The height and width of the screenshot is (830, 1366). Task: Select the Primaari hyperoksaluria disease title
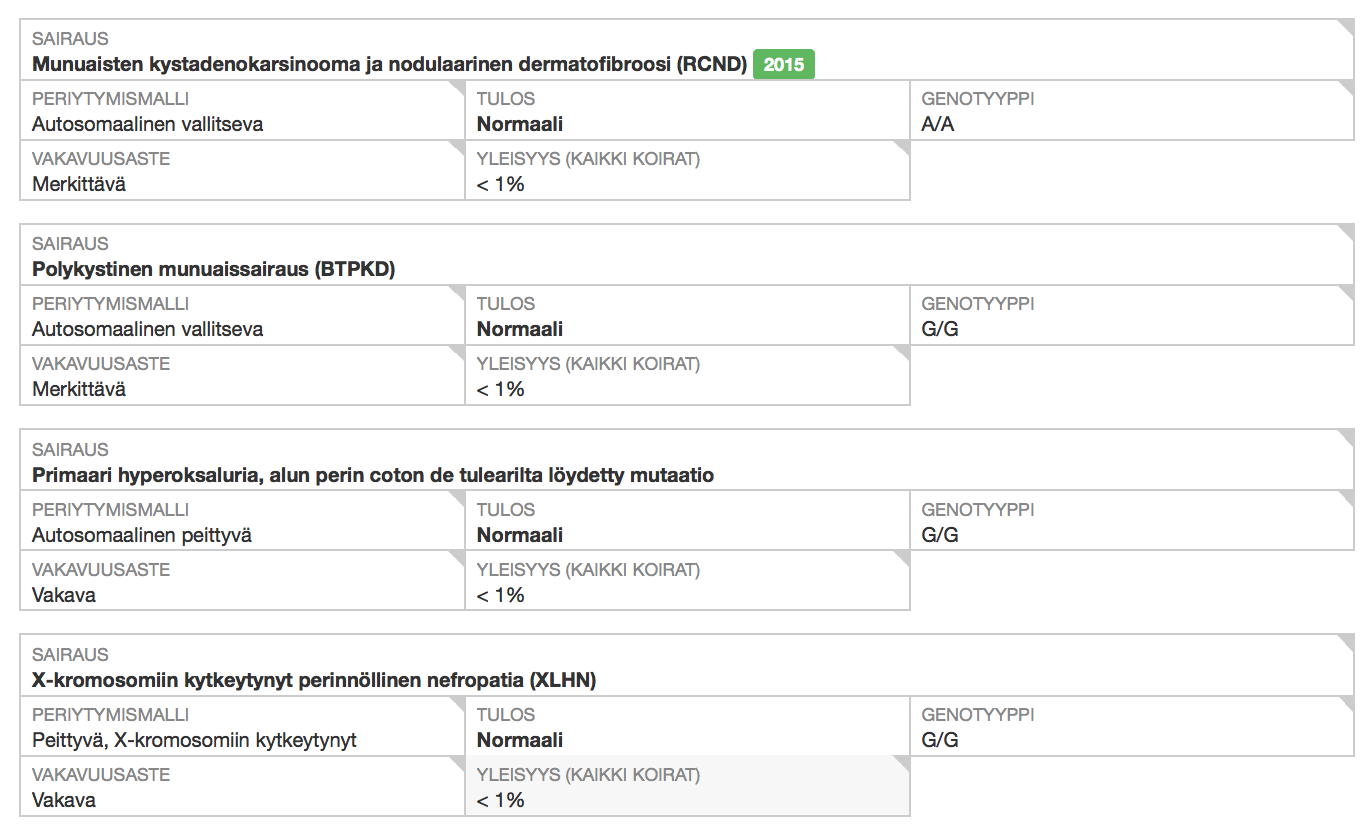click(373, 476)
